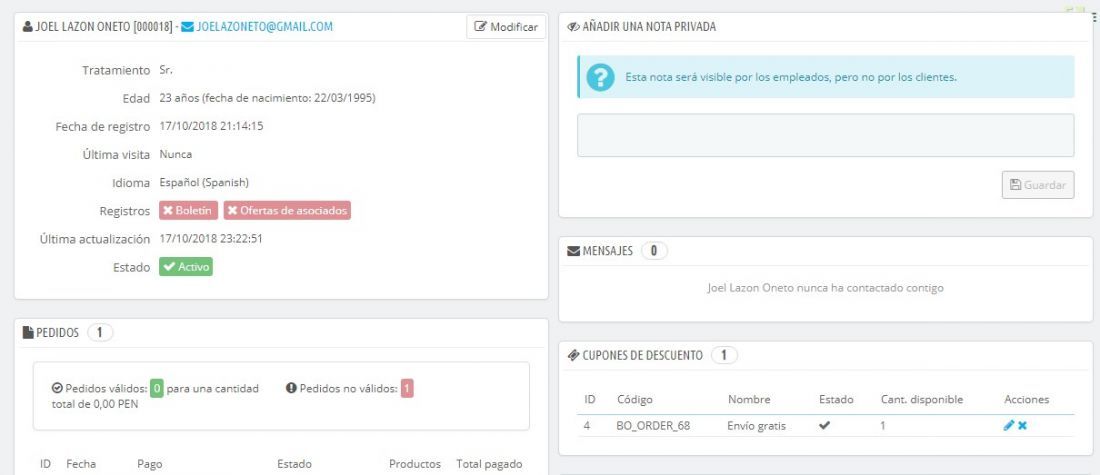
Task: Click the Guardar button for the private note
Action: [x=1038, y=185]
